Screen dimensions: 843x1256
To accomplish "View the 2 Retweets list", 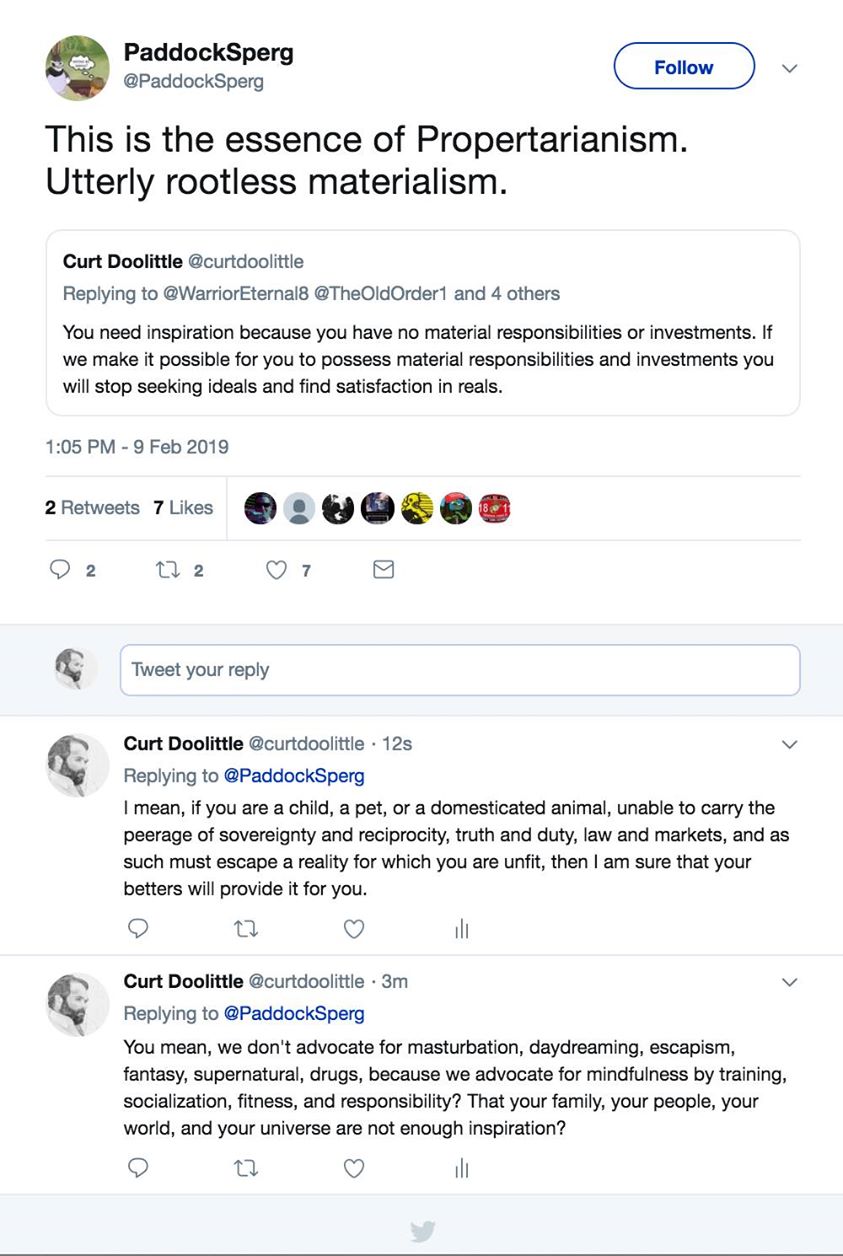I will (92, 508).
